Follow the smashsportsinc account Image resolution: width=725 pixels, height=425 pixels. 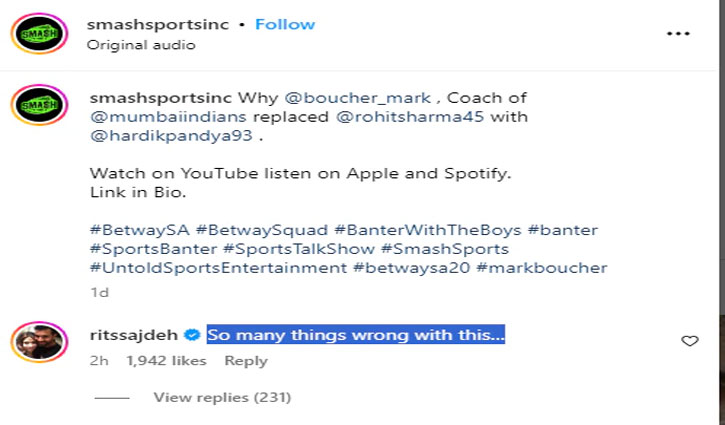click(285, 24)
